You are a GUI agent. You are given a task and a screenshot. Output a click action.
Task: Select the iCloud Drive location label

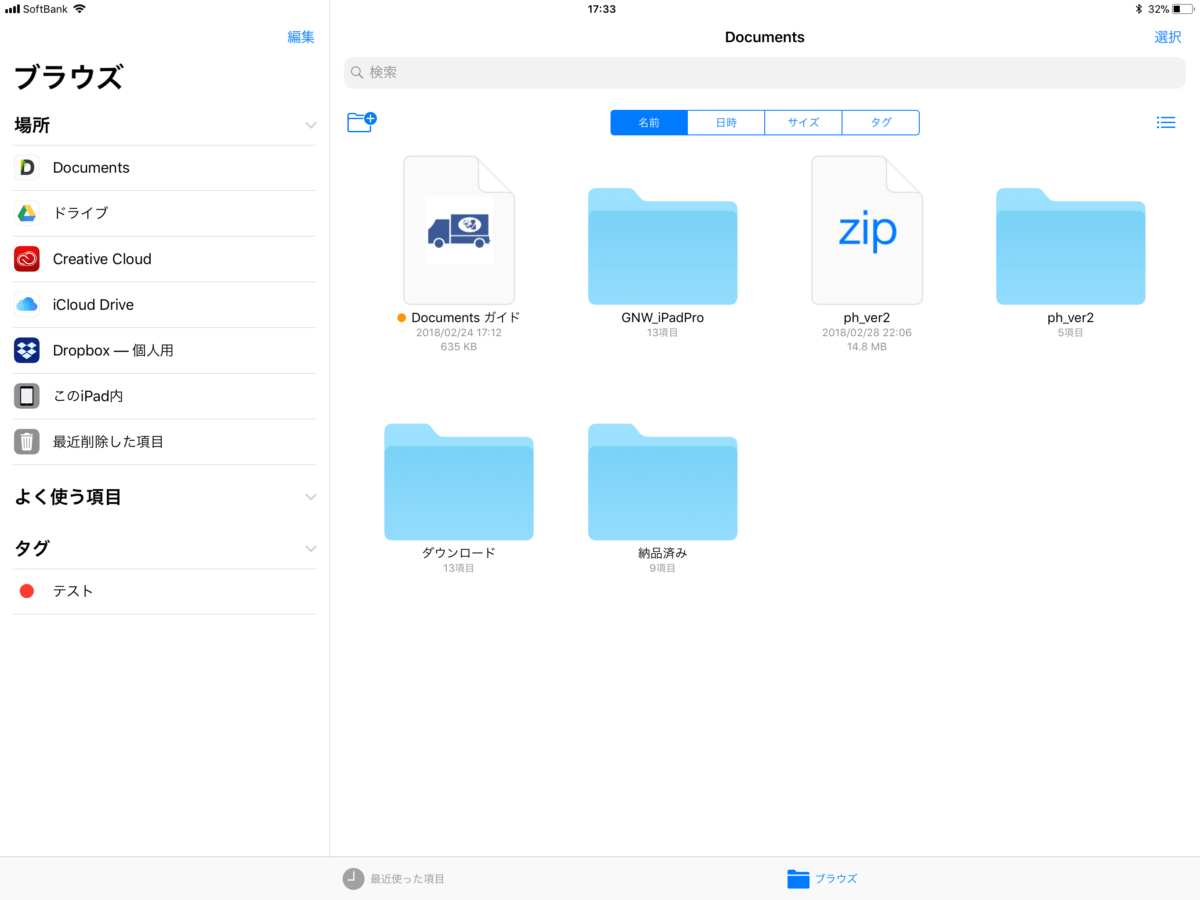tap(93, 305)
